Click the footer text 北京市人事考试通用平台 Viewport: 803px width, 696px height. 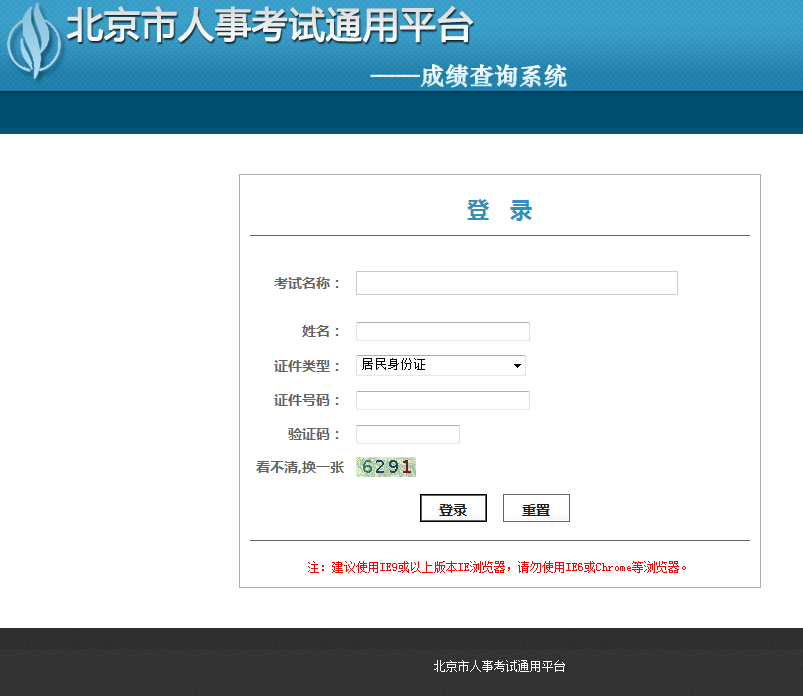[x=499, y=666]
